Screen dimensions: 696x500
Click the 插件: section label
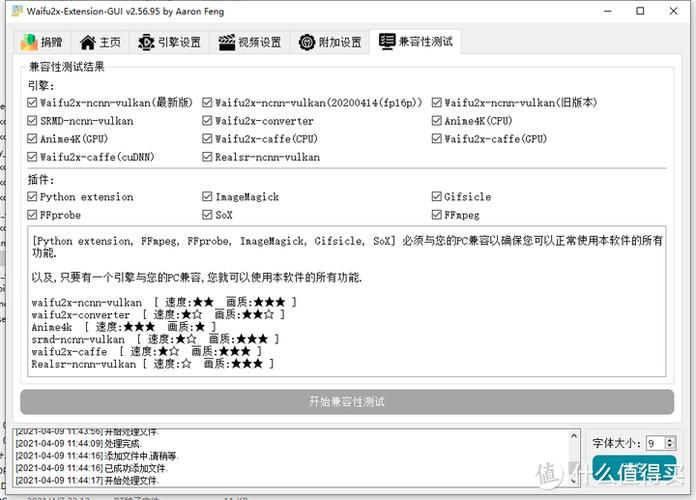[41, 179]
